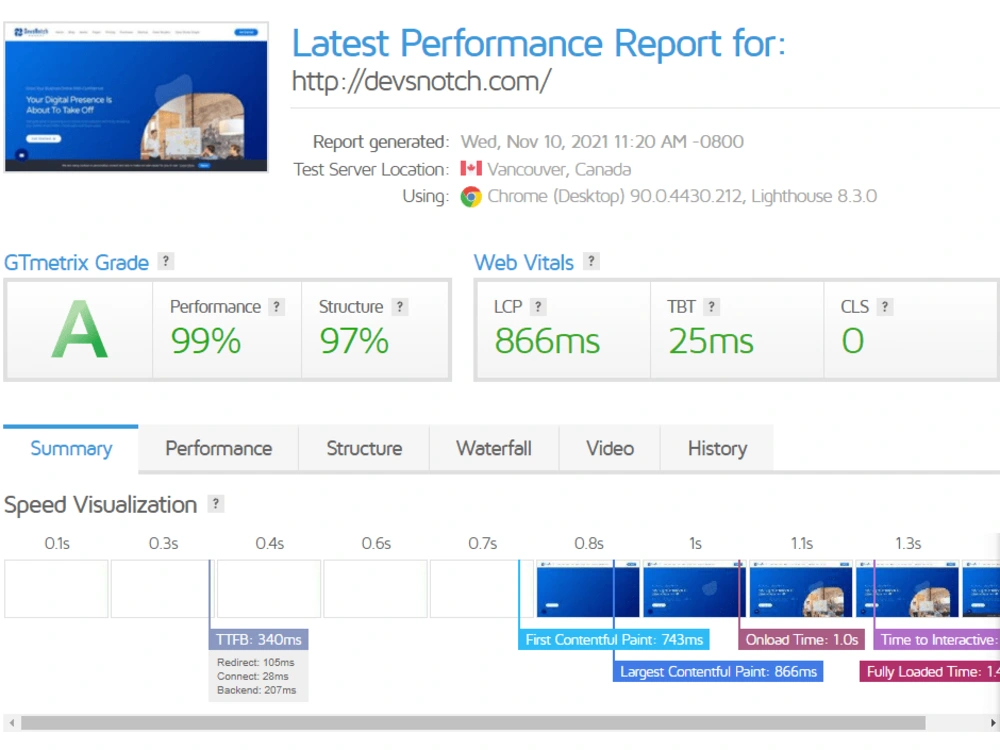Click the filmstrip frame under 1.1s
Image resolution: width=1000 pixels, height=750 pixels.
[x=801, y=589]
